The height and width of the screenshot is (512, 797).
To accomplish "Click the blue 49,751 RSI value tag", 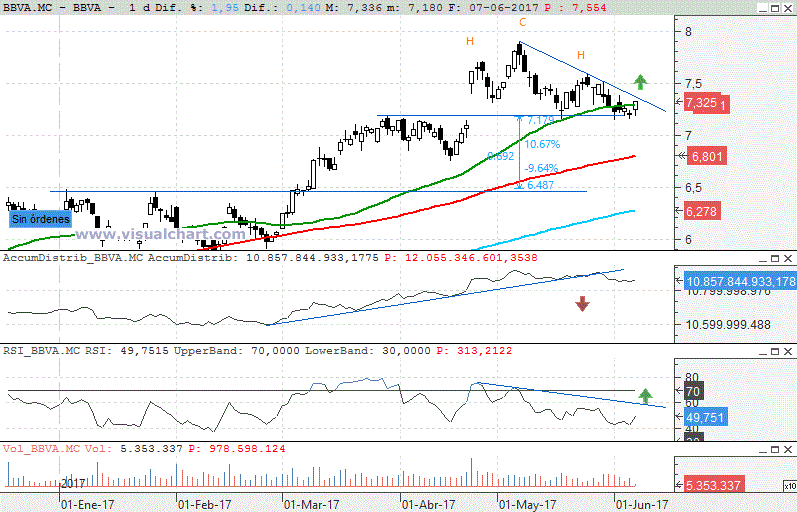I will 706,417.
